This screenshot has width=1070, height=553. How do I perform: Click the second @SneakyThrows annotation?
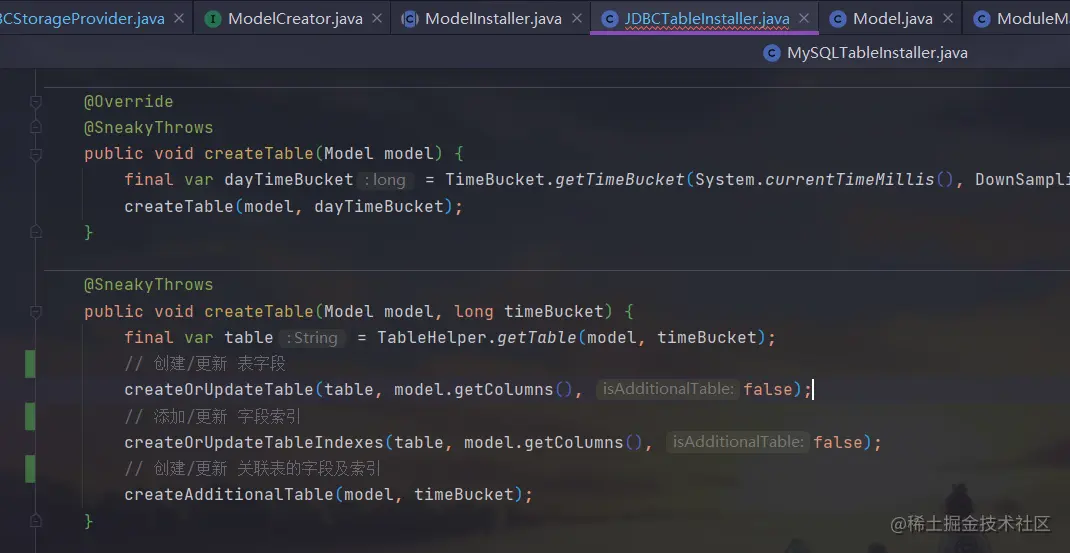click(148, 285)
